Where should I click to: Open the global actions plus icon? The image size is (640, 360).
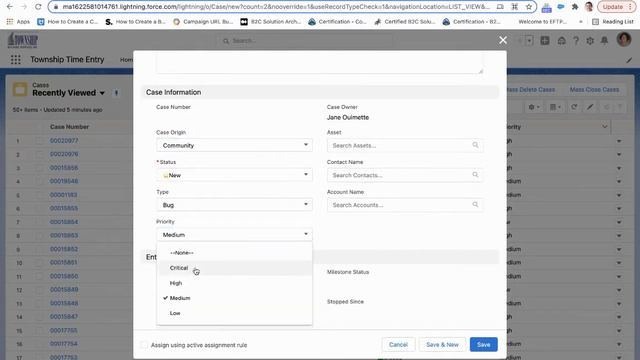545,40
